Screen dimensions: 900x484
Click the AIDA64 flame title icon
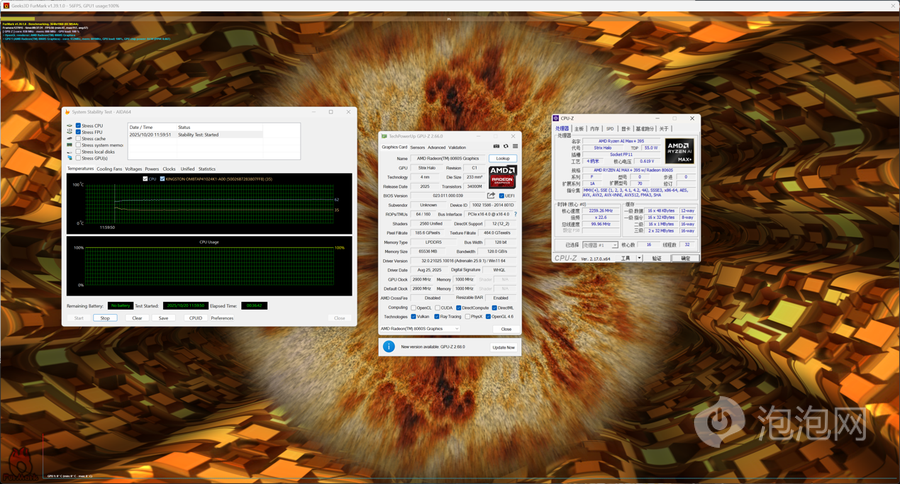66,112
